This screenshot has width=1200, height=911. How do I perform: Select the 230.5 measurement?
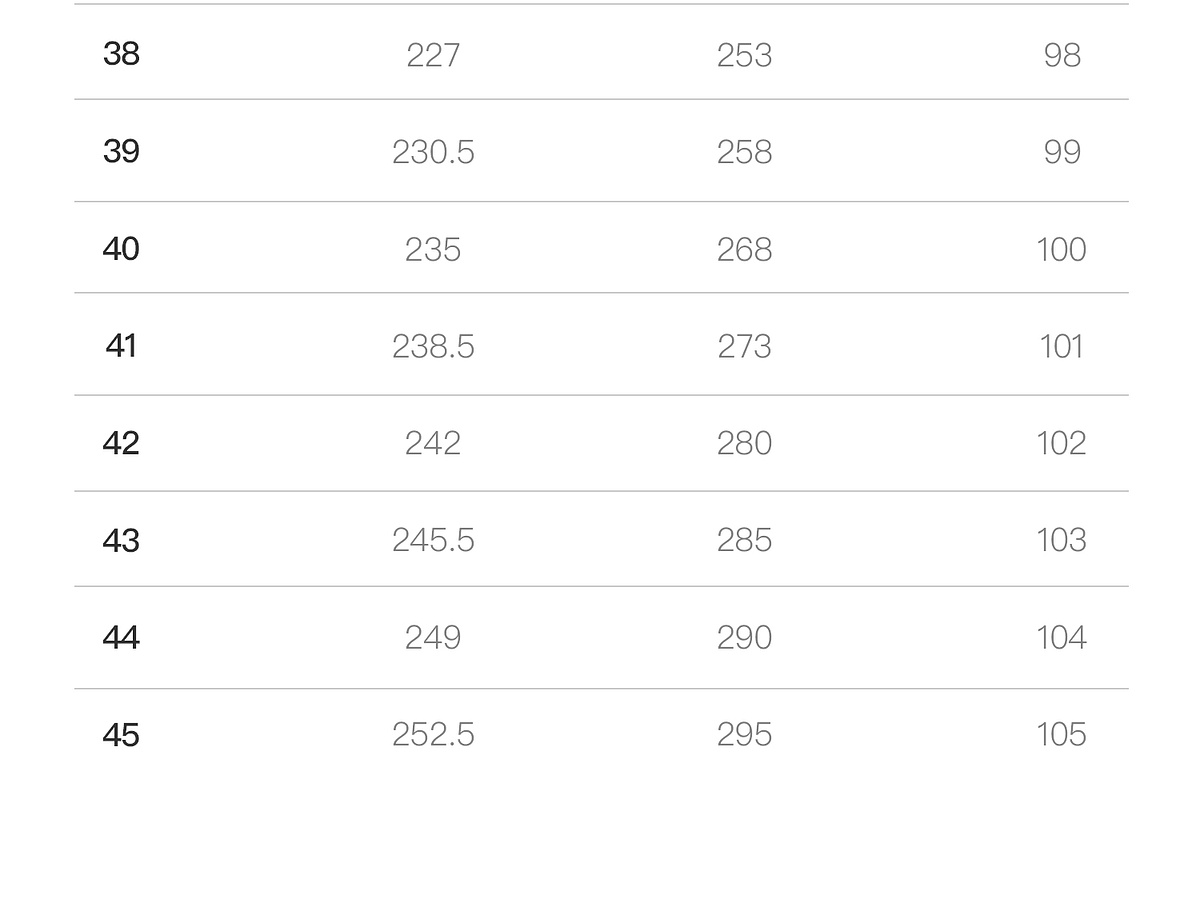(x=433, y=152)
